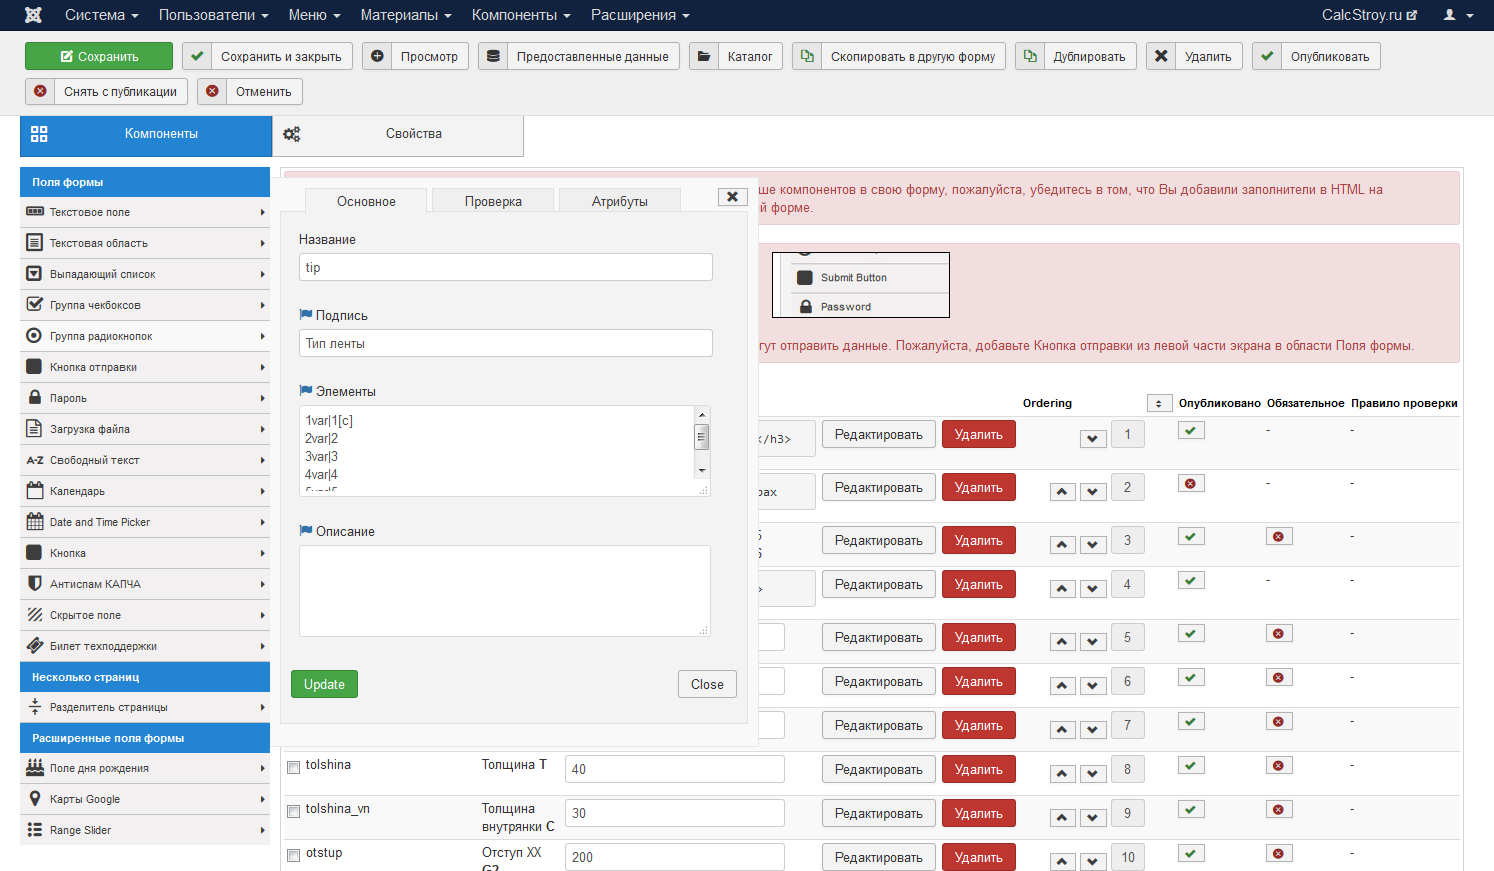
Task: Click the Antispam CAPTCHA shield icon
Action: coord(35,584)
